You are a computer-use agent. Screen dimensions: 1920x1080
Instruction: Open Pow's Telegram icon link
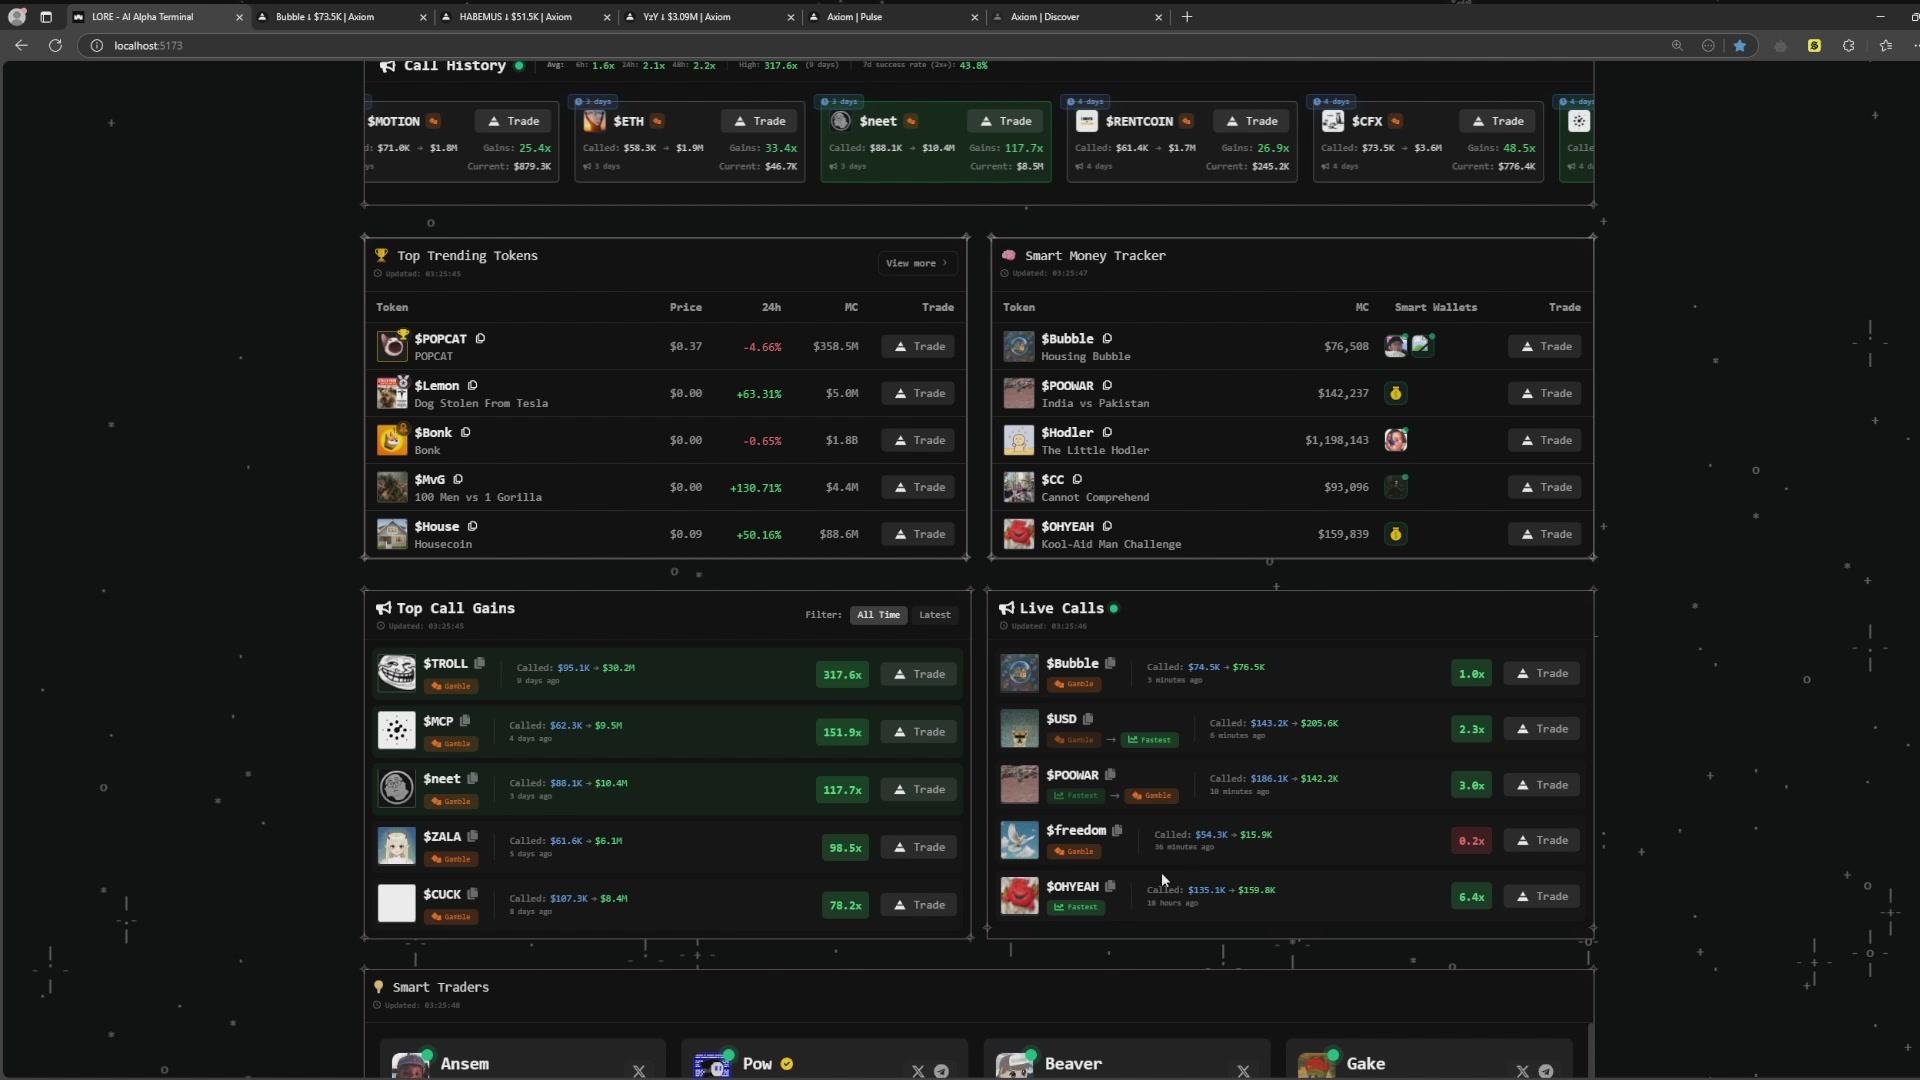pyautogui.click(x=941, y=1070)
